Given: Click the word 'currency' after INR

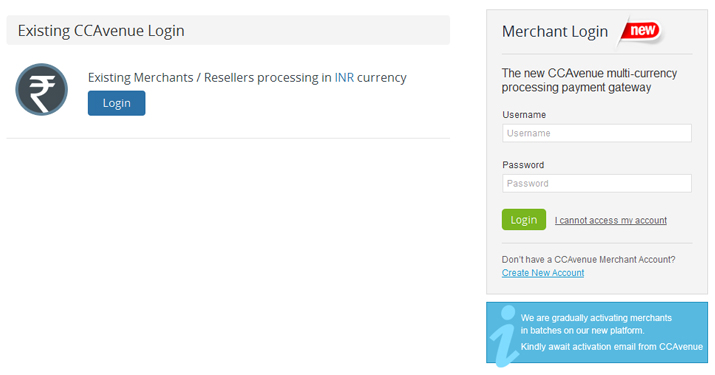Looking at the screenshot, I should (x=382, y=78).
